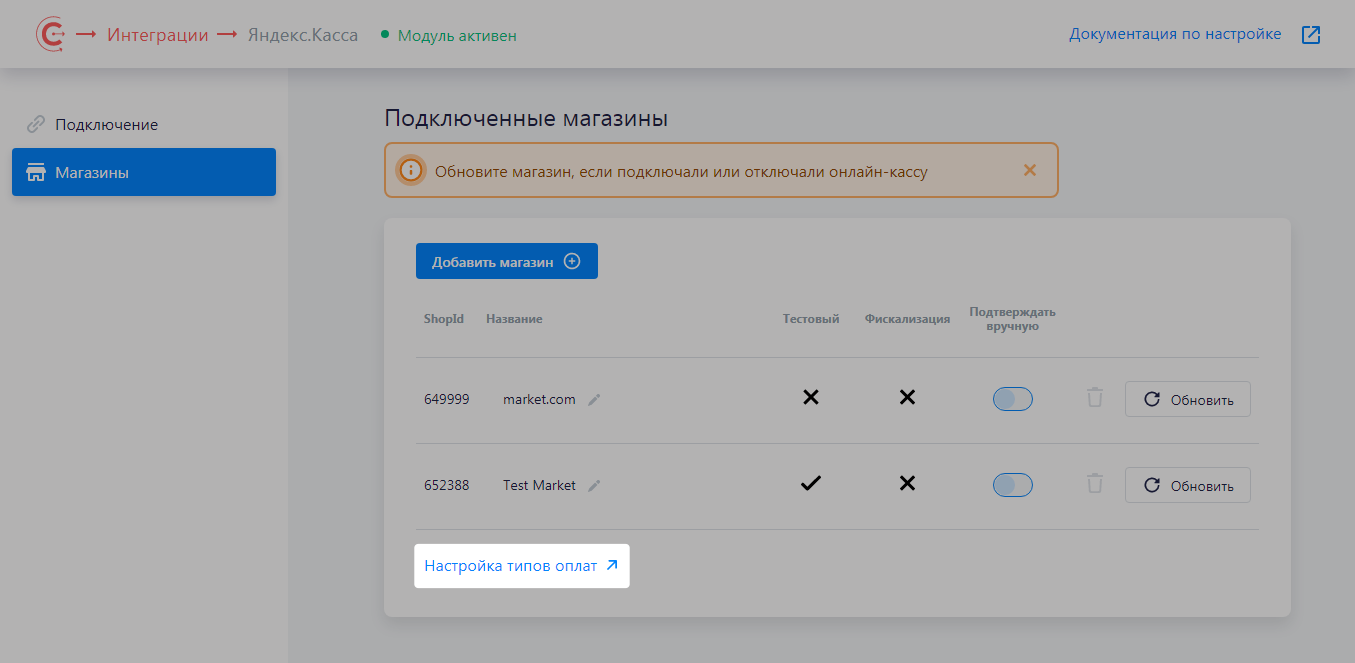Delete the Test Market shop trash icon

(x=1095, y=484)
